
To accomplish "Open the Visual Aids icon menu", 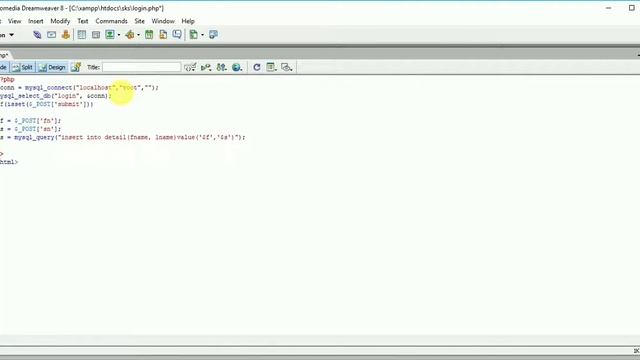I will click(x=287, y=67).
